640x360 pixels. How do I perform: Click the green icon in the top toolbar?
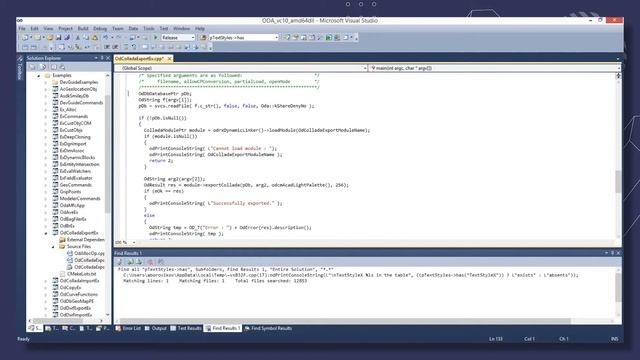point(329,38)
